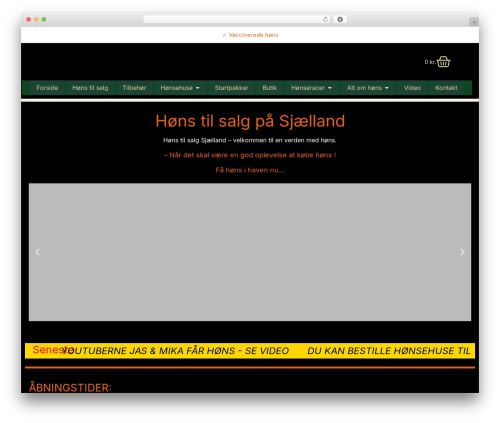Open the Video menu item

click(412, 88)
